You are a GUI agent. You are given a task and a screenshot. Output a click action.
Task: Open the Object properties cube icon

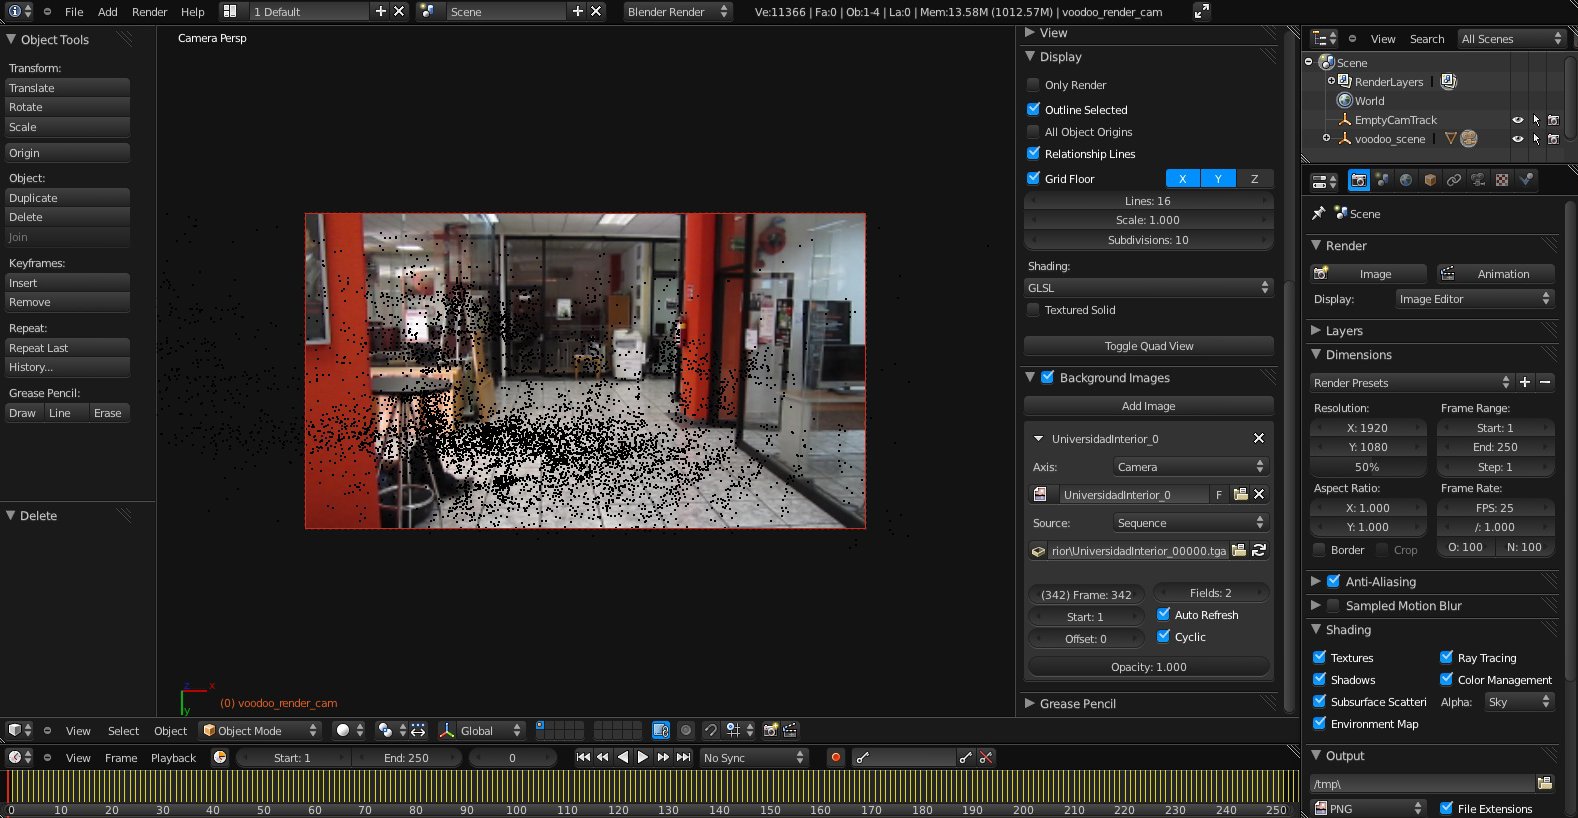tap(1430, 180)
